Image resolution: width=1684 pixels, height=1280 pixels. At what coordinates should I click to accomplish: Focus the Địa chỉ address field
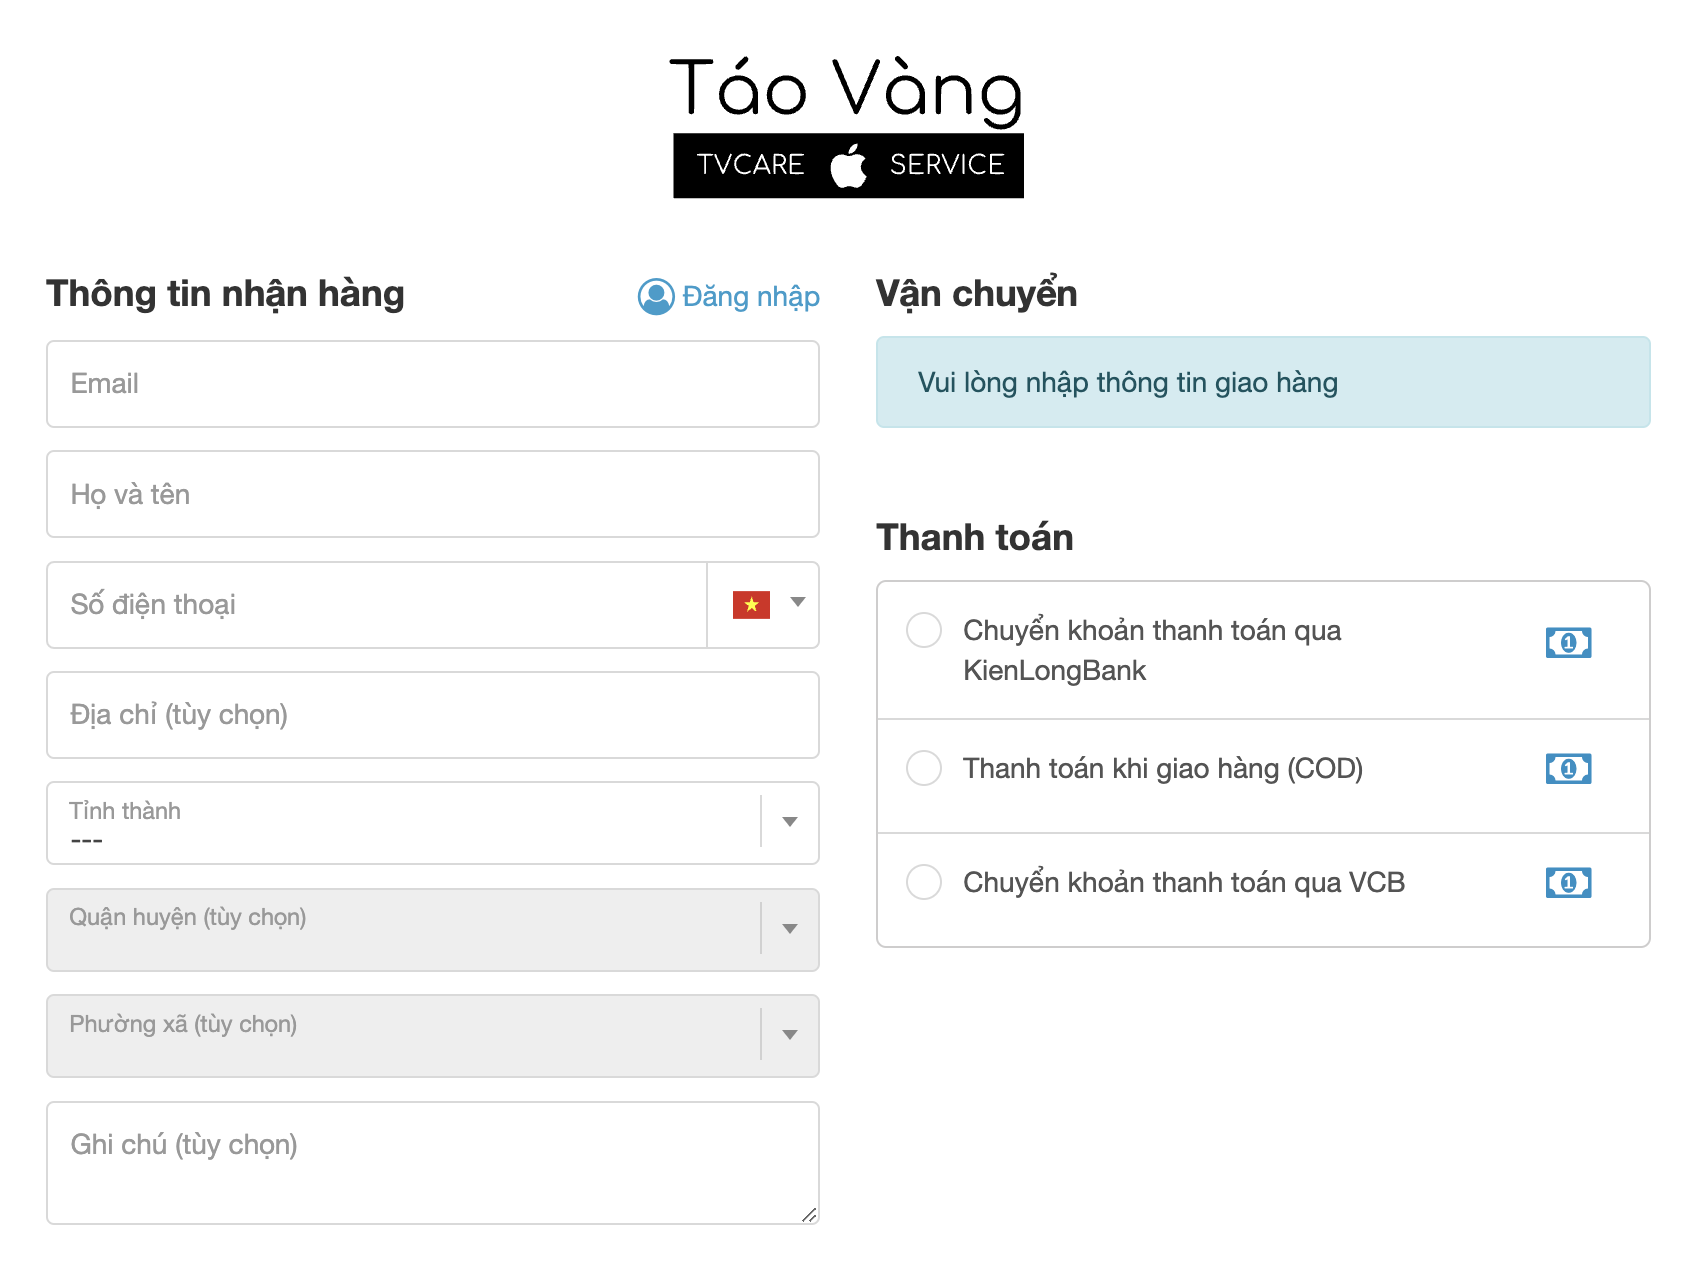pos(432,715)
